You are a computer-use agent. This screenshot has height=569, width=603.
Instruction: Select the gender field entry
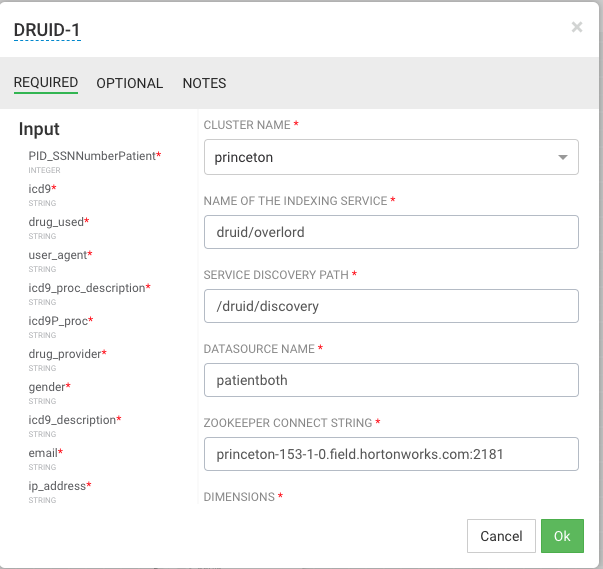[x=47, y=387]
